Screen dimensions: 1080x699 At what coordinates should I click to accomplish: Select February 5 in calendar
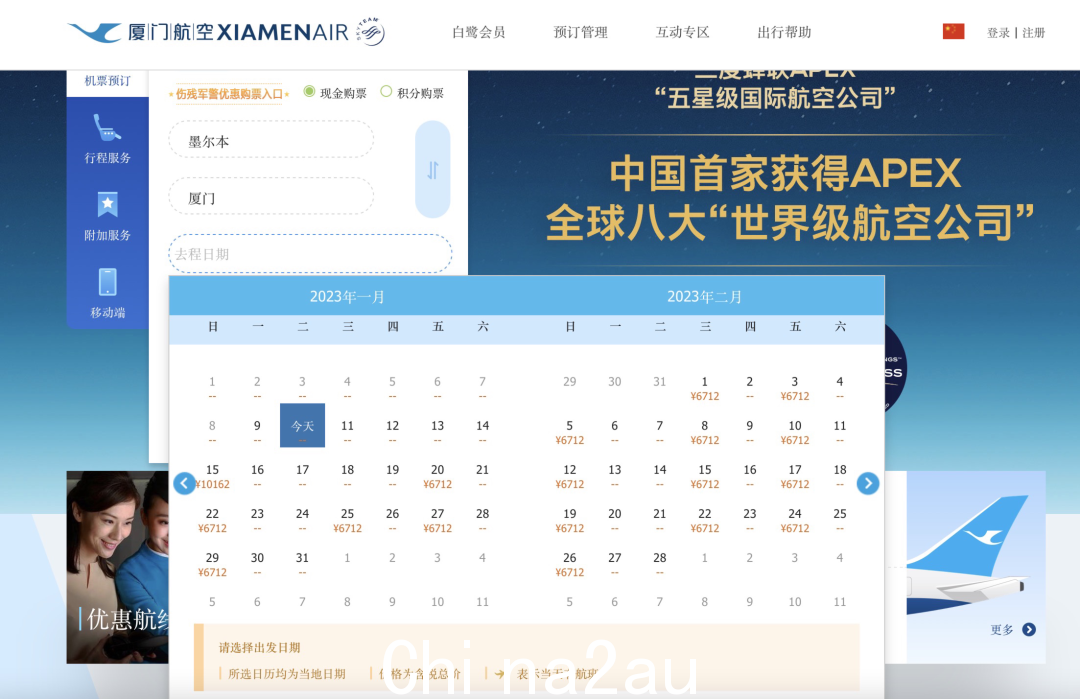coord(570,432)
